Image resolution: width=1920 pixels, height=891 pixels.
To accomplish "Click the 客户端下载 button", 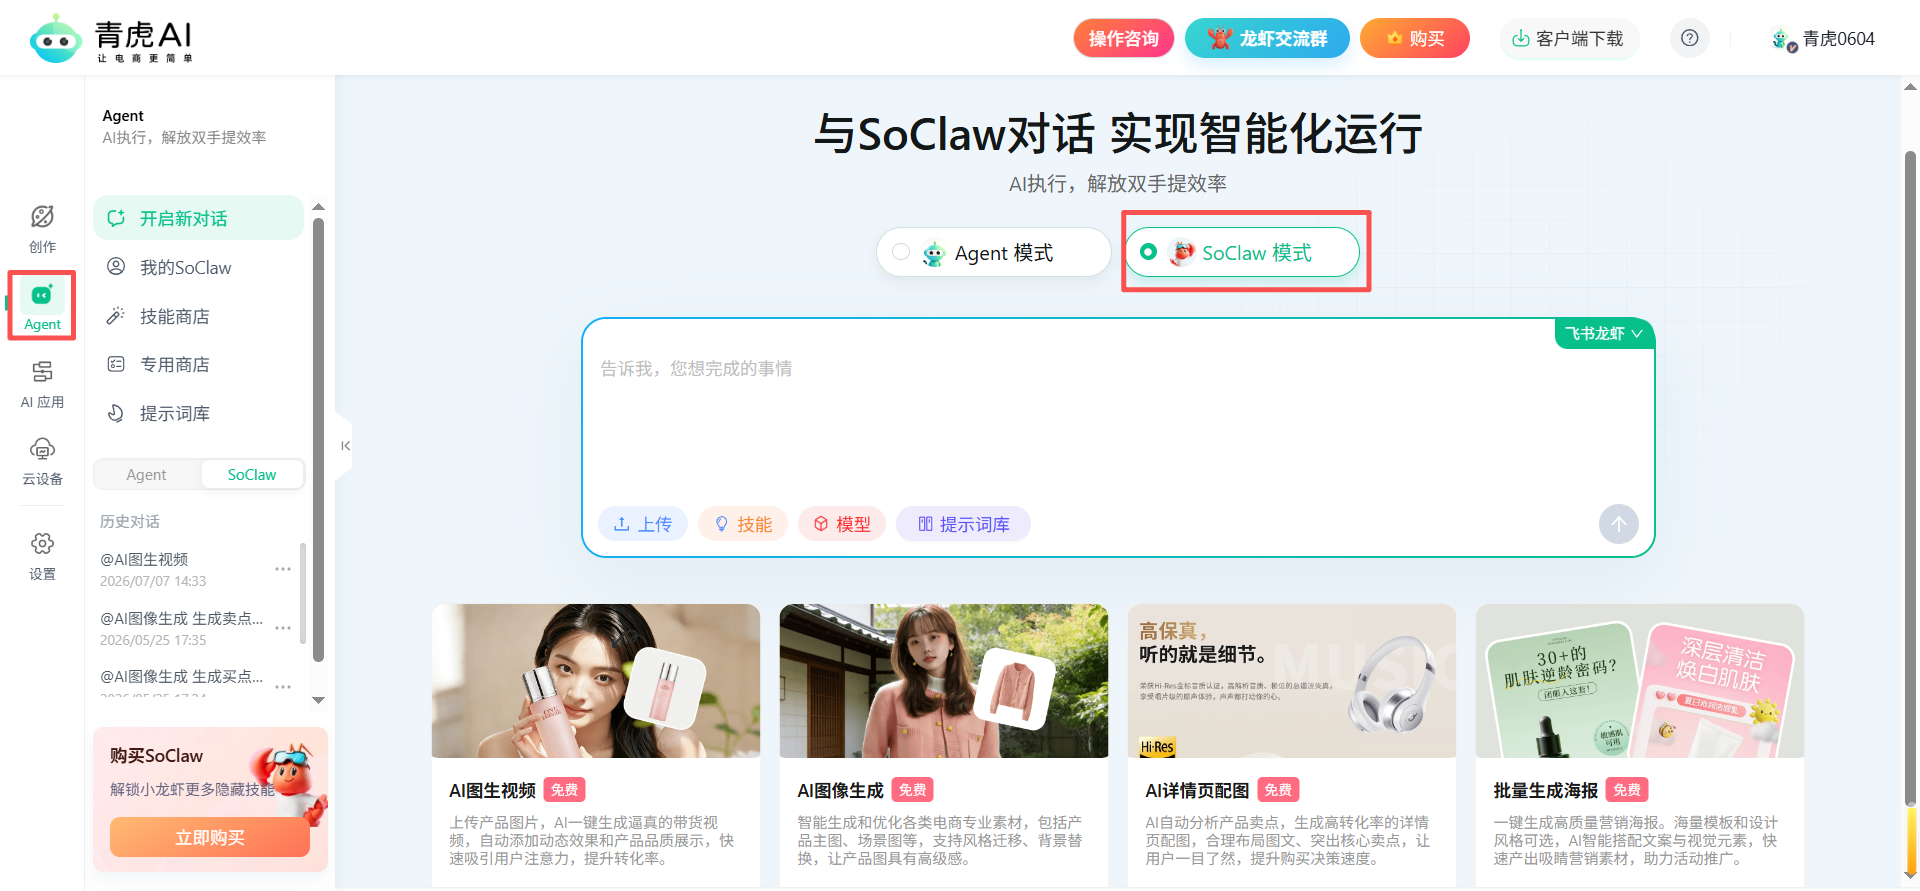I will 1568,38.
